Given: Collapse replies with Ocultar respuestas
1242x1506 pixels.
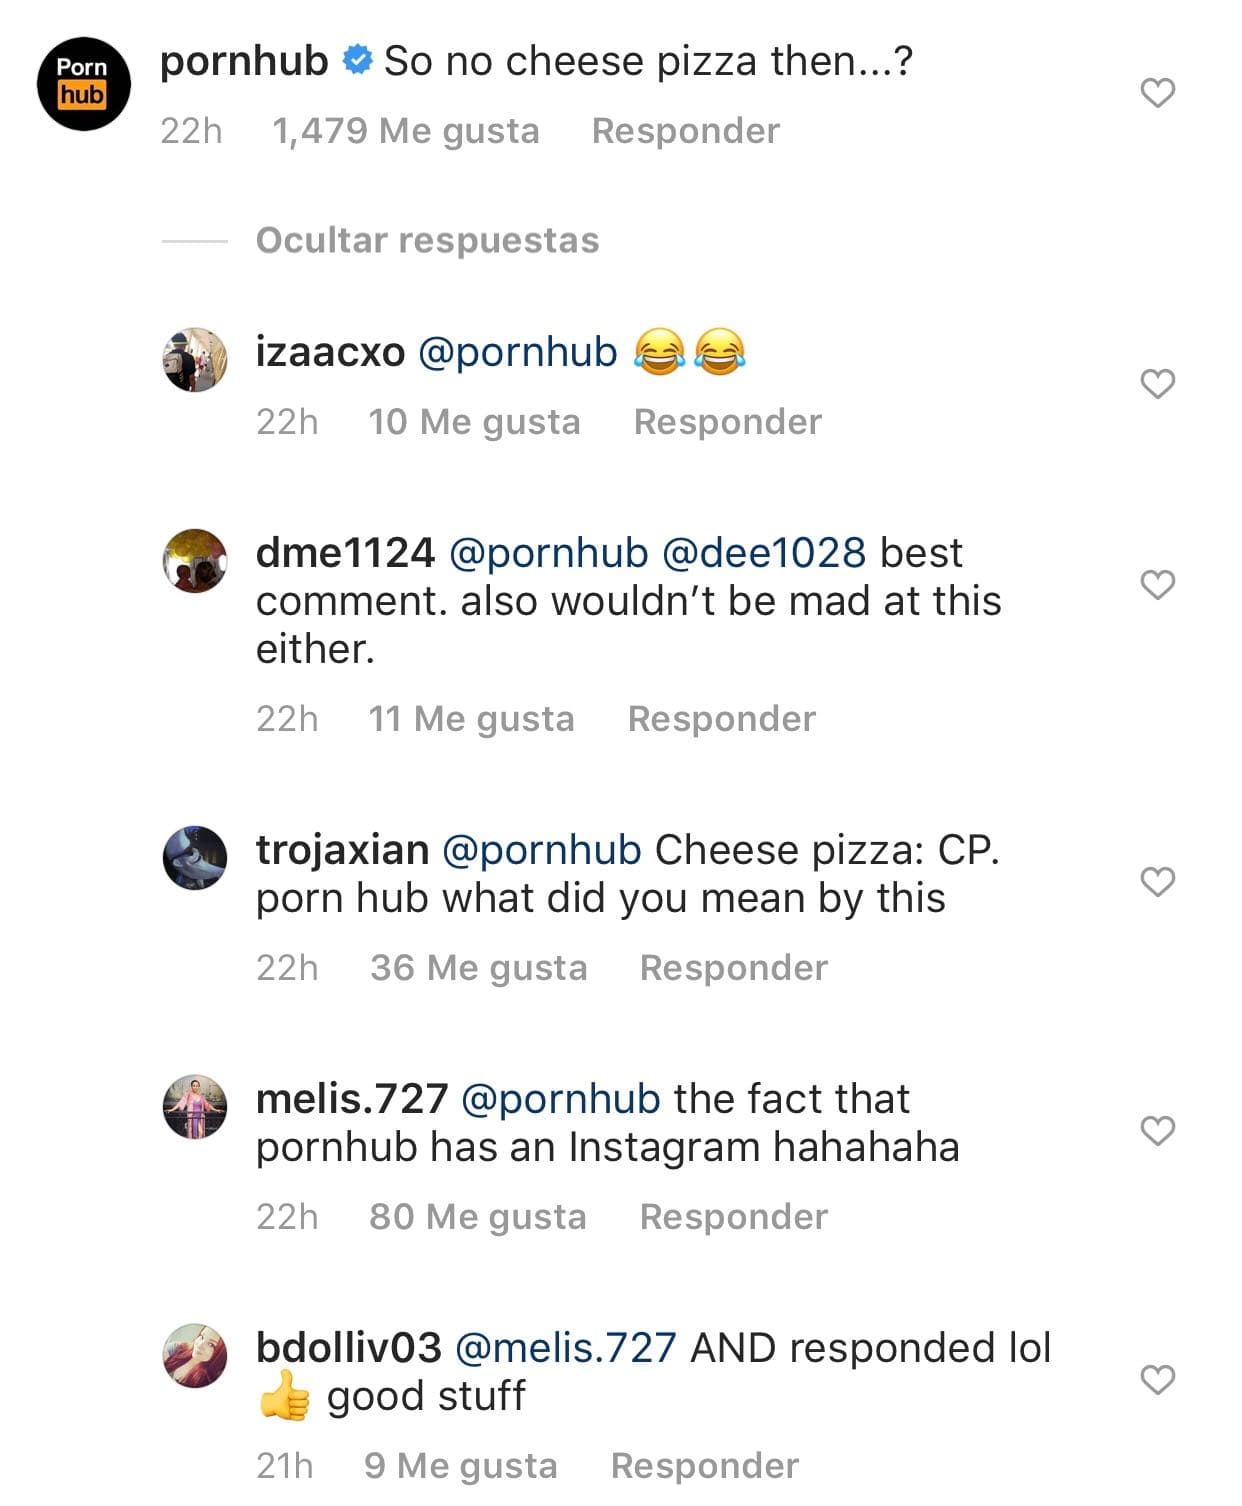Looking at the screenshot, I should click(426, 240).
